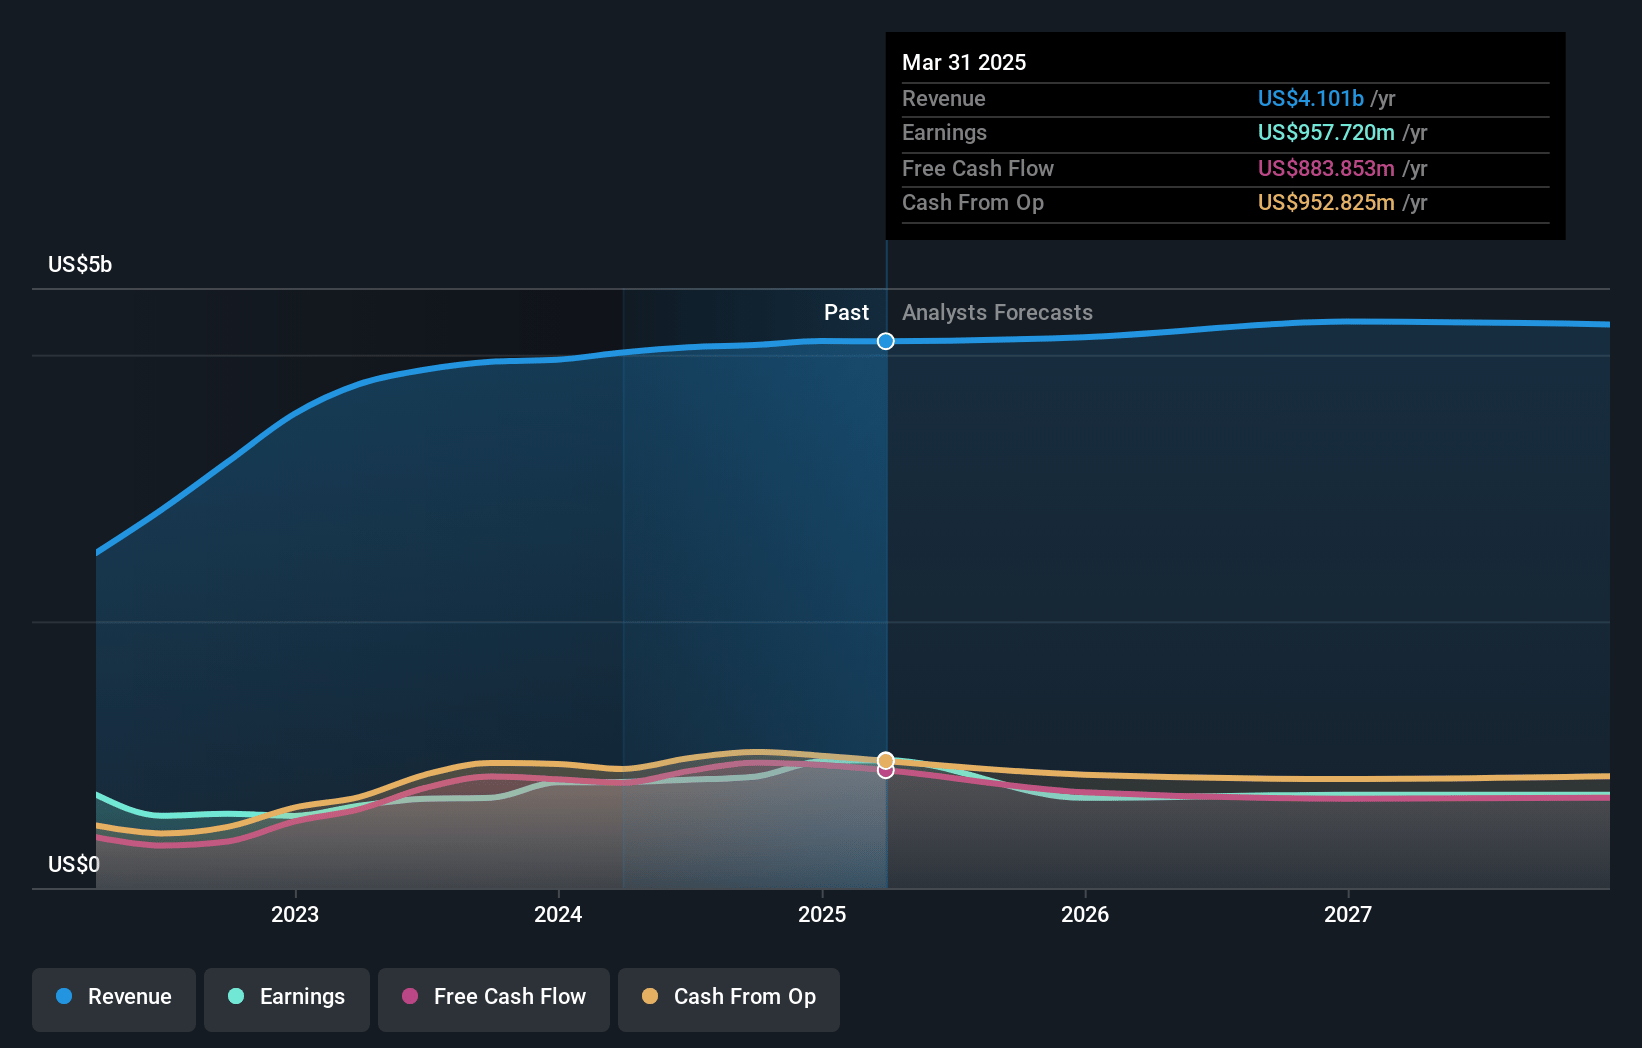
Task: Click the US$883.853m free cash flow value
Action: (1326, 168)
